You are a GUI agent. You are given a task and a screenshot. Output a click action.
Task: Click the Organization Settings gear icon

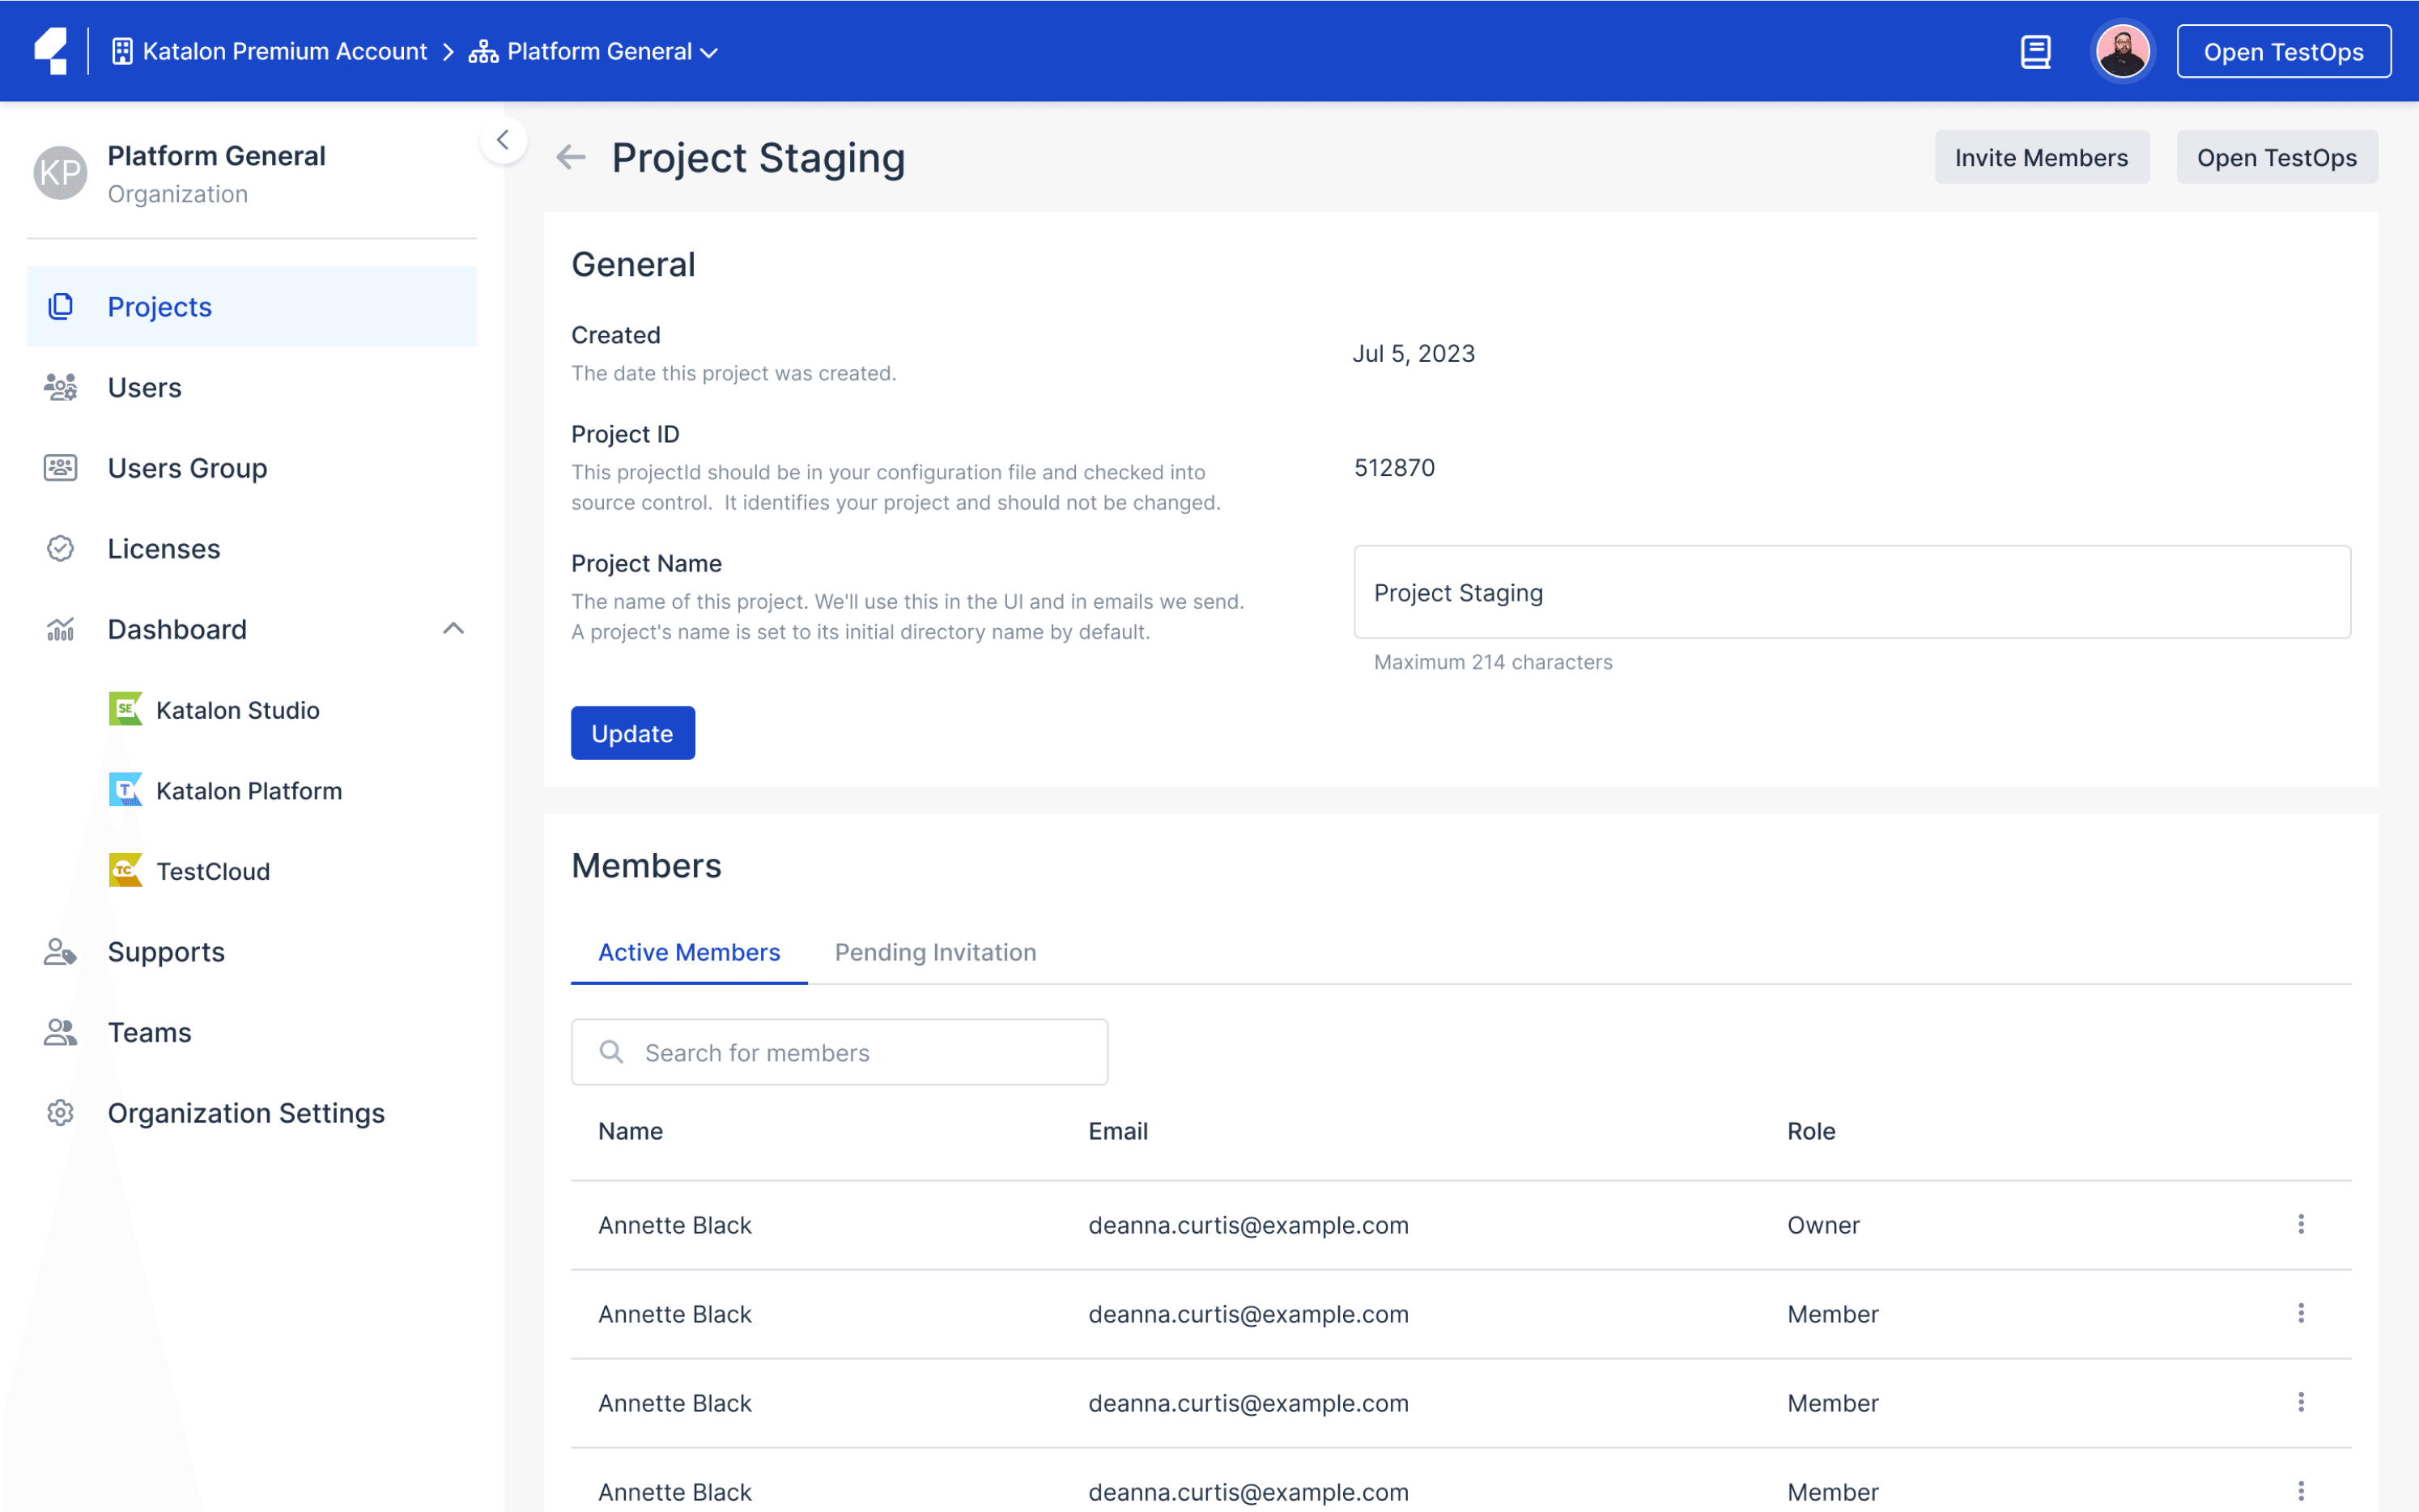pyautogui.click(x=60, y=1112)
